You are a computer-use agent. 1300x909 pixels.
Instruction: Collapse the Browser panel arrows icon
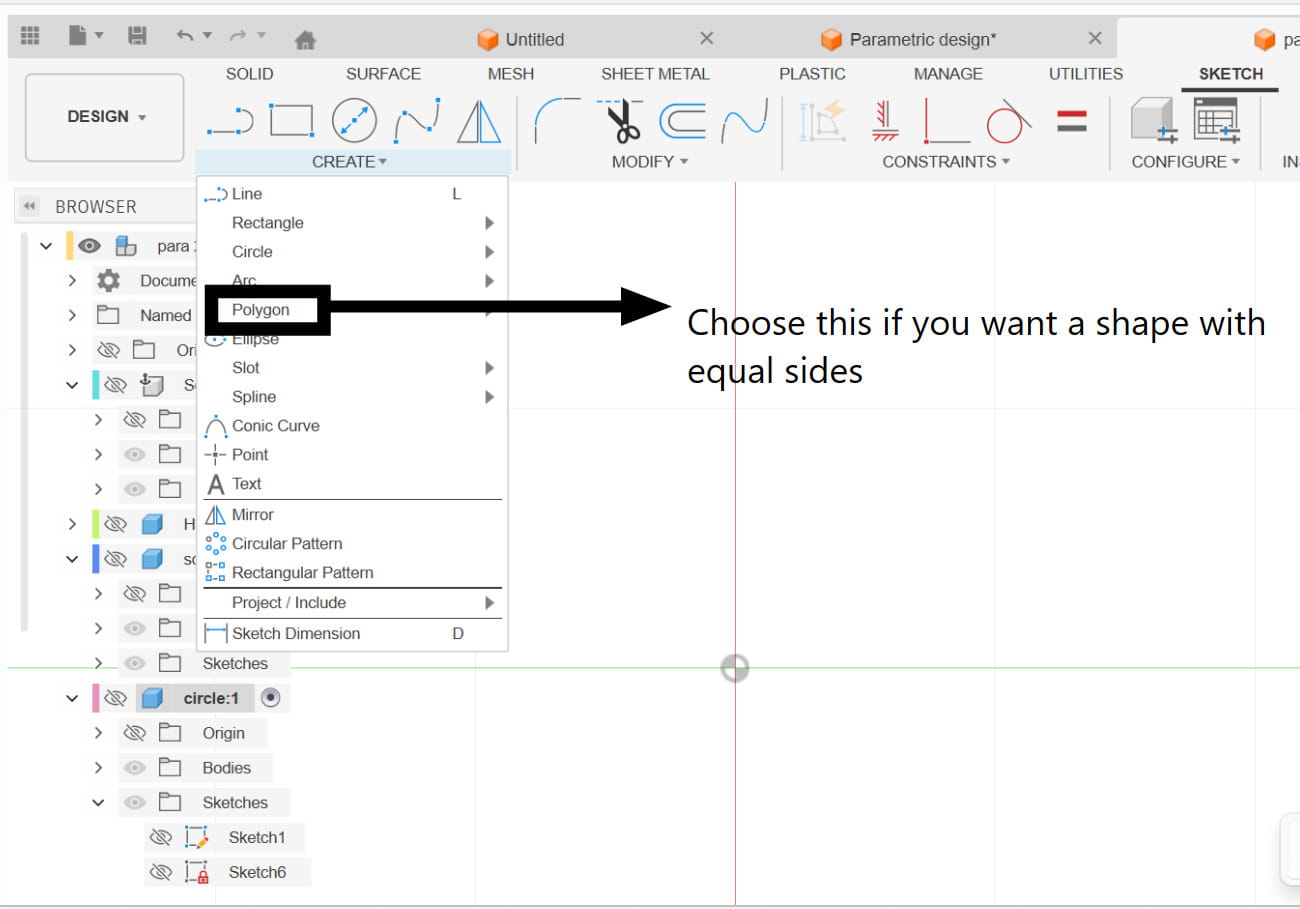[x=29, y=206]
